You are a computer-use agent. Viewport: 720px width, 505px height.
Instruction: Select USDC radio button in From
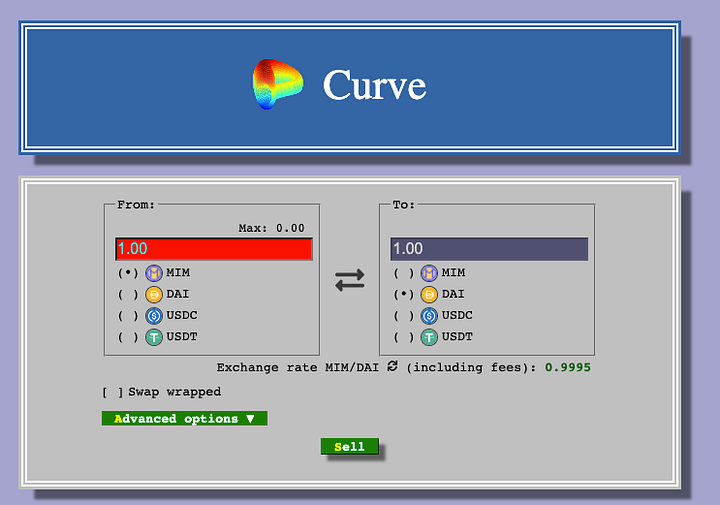point(128,316)
